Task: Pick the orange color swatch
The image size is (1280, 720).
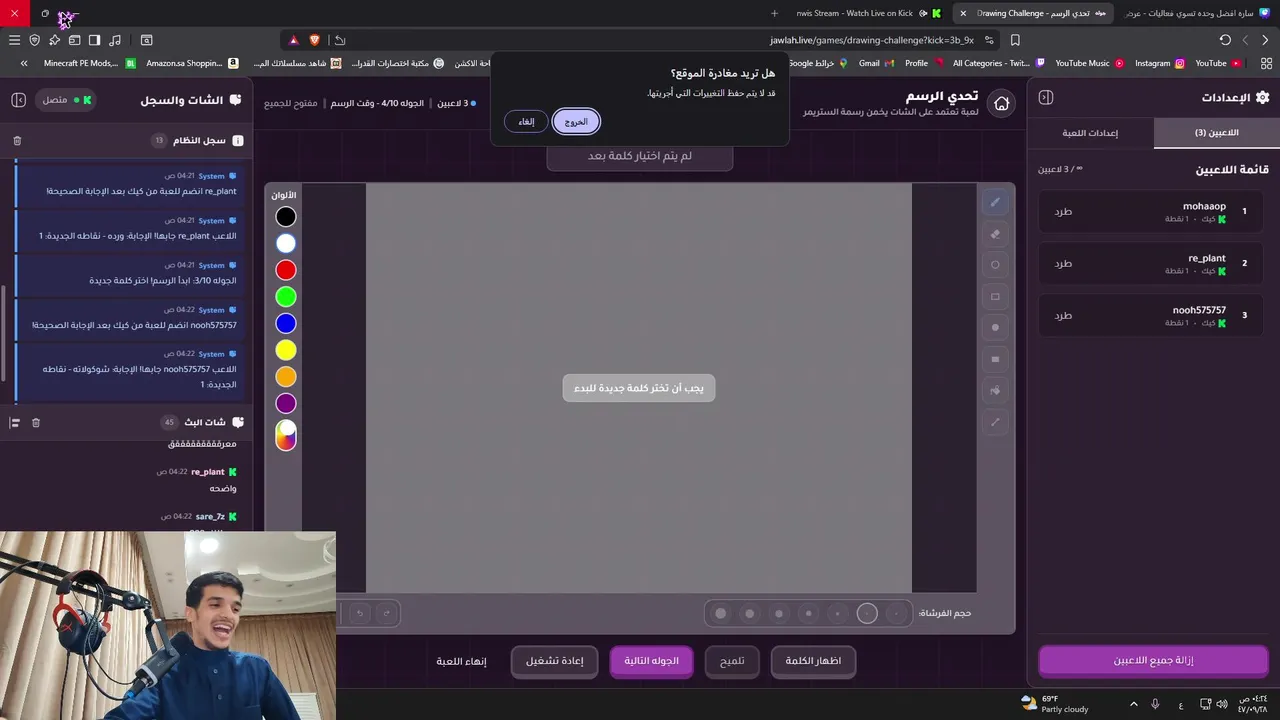Action: tap(286, 377)
